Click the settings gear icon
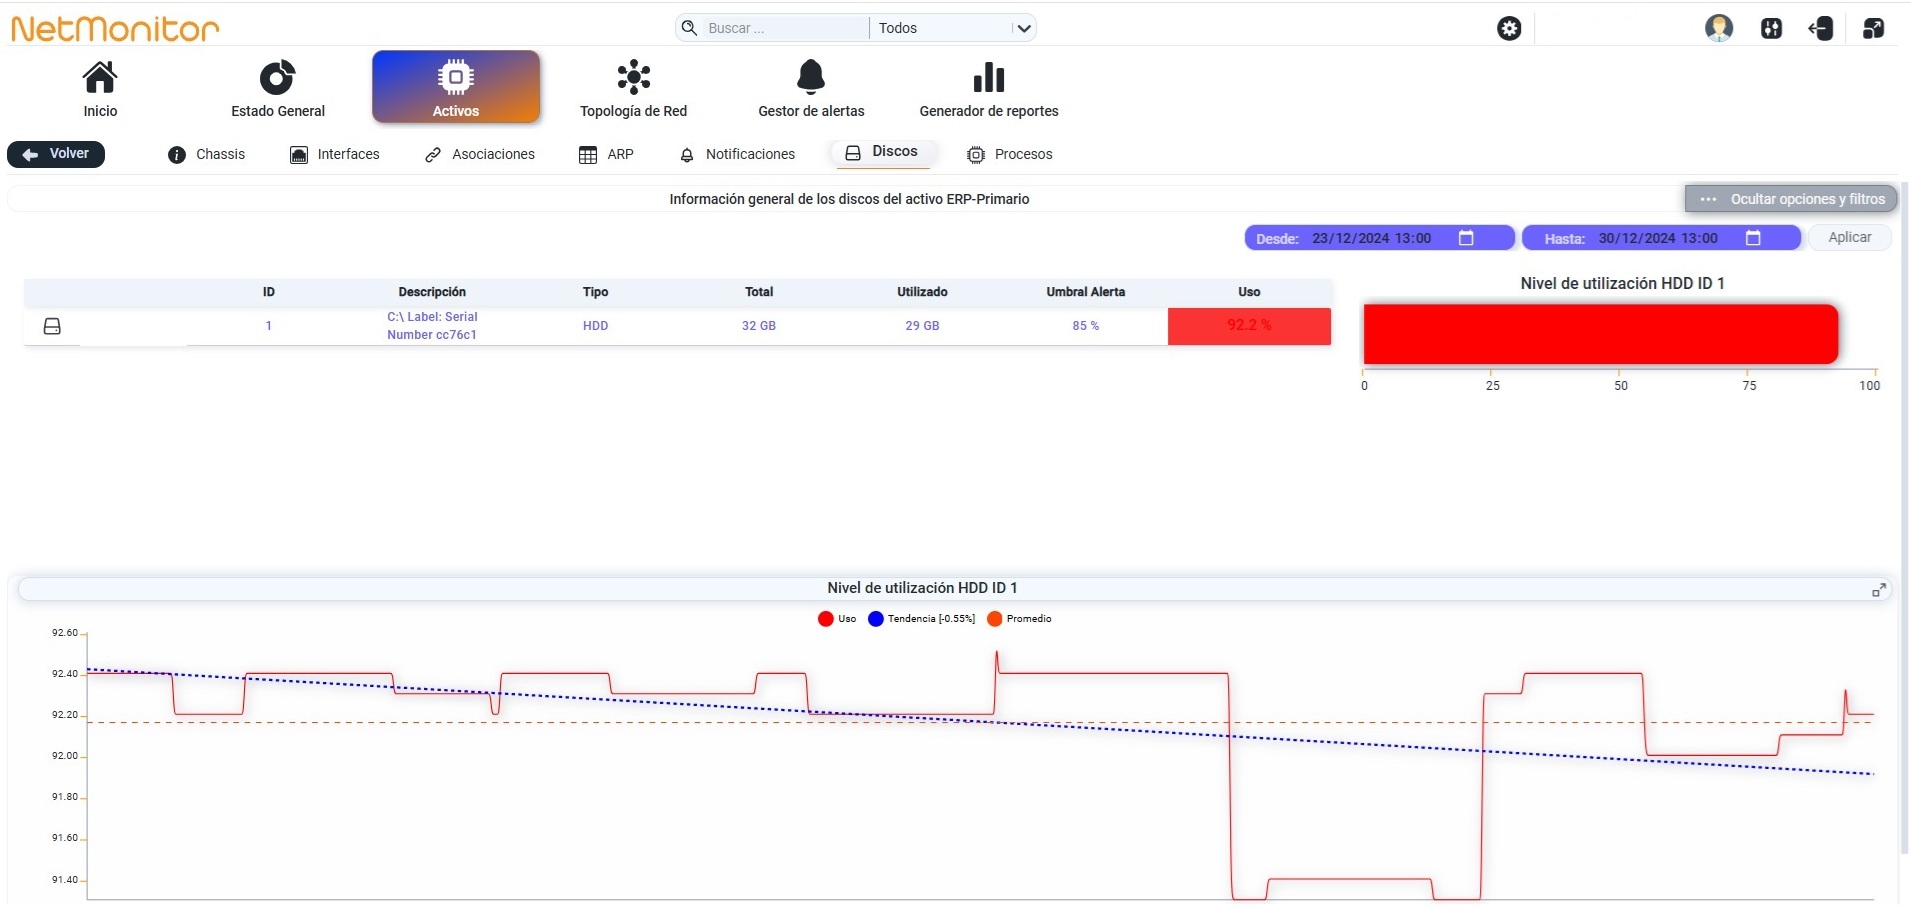Screen dimensions: 1911x910 coord(1509,28)
